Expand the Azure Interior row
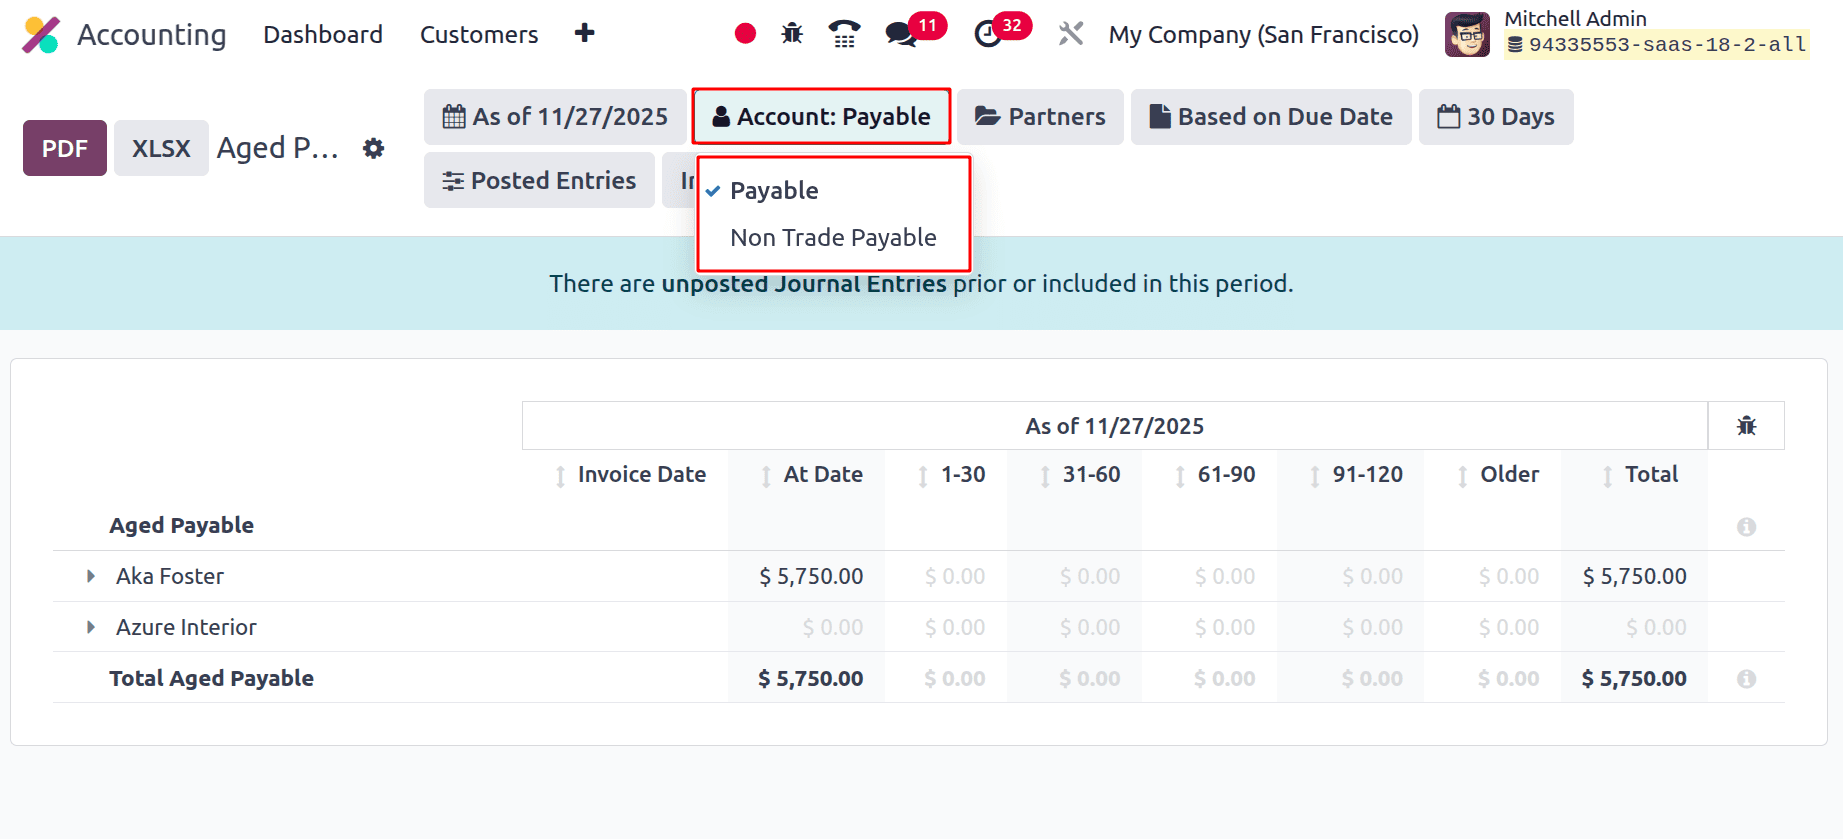Viewport: 1843px width, 839px height. (x=91, y=627)
